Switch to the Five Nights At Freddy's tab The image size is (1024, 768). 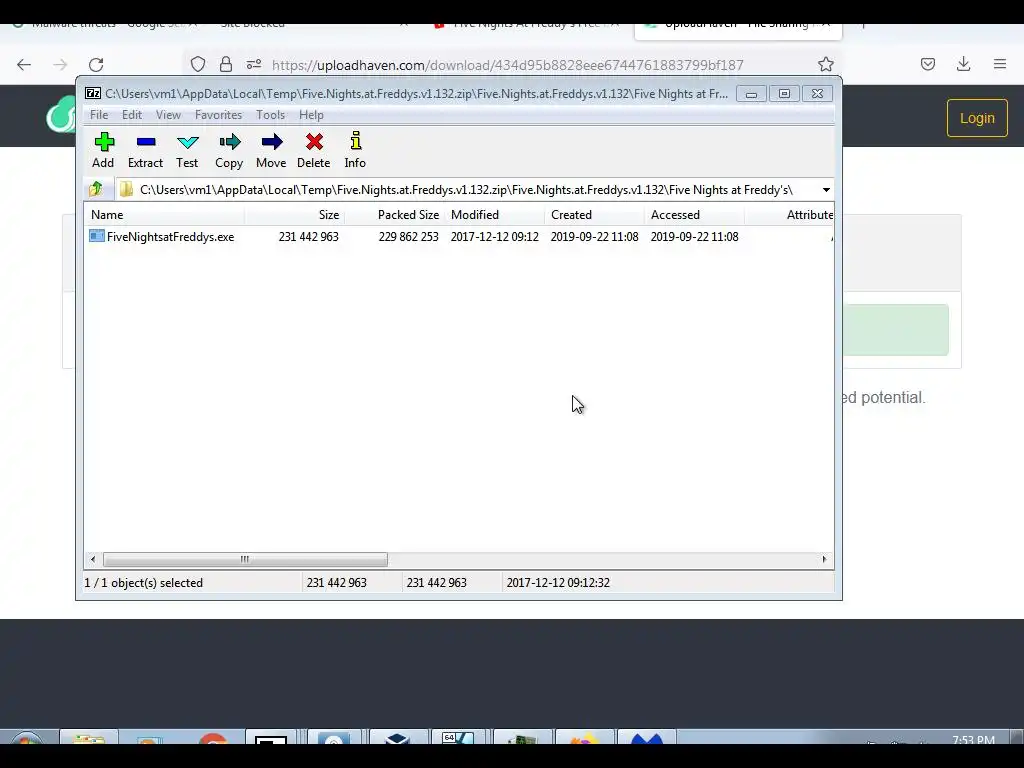526,26
